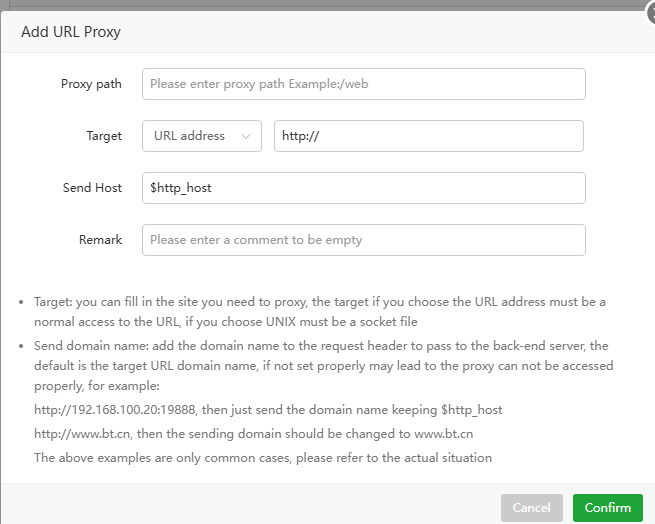Viewport: 655px width, 524px height.
Task: Focus the http:// target URL field
Action: [x=428, y=136]
